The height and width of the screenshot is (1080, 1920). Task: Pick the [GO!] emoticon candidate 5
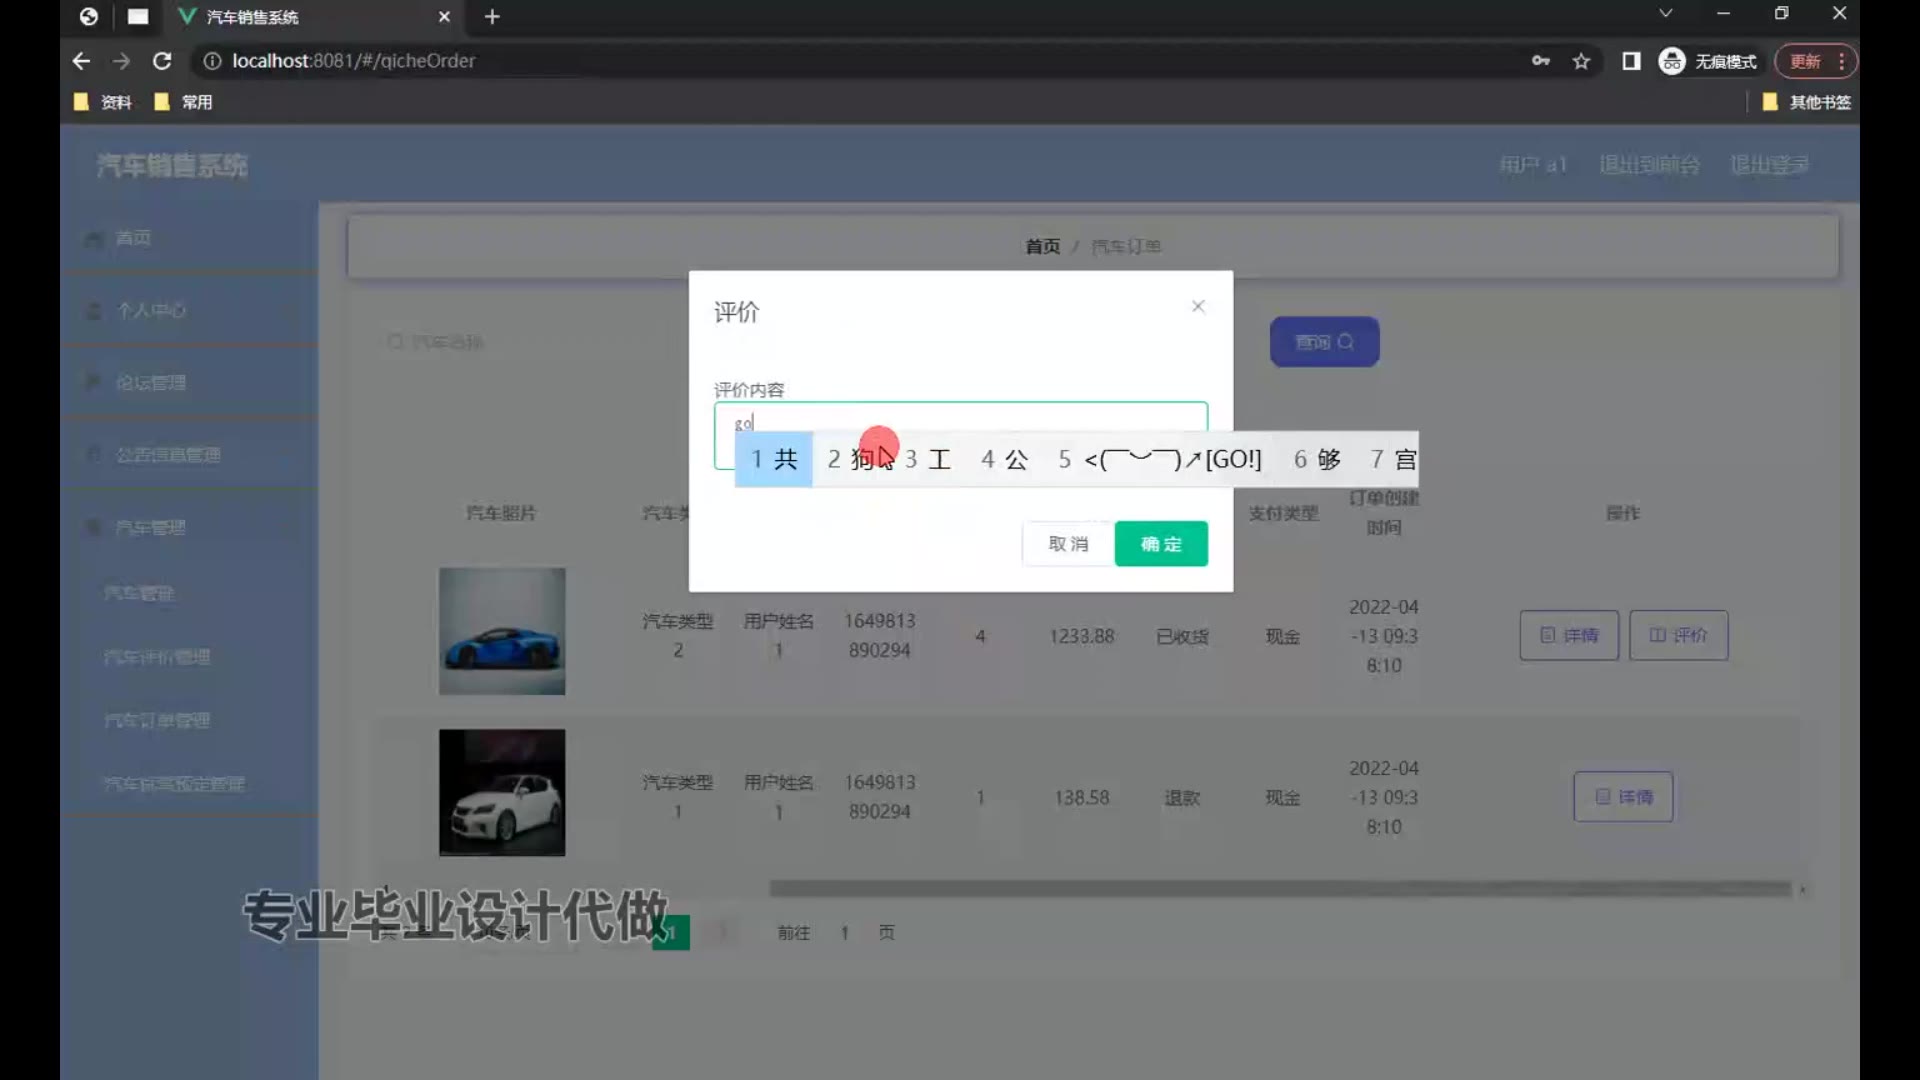(x=1160, y=459)
